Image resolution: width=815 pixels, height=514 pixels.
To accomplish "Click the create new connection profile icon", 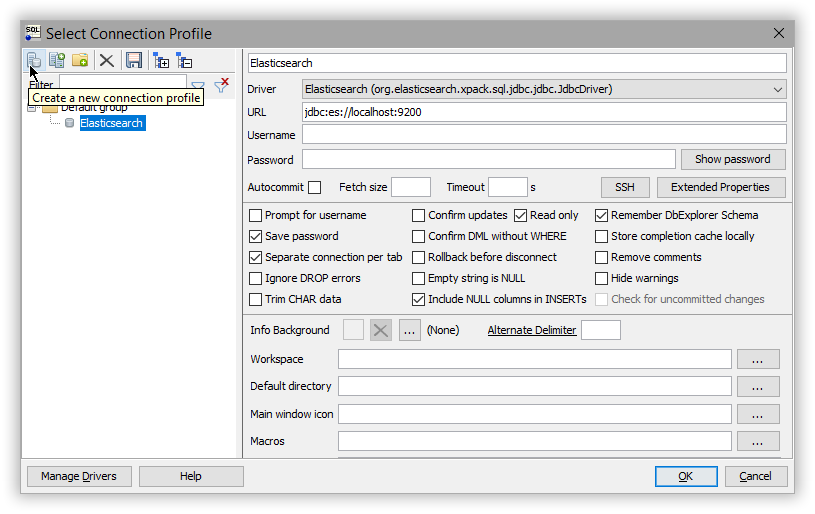I will 33,60.
